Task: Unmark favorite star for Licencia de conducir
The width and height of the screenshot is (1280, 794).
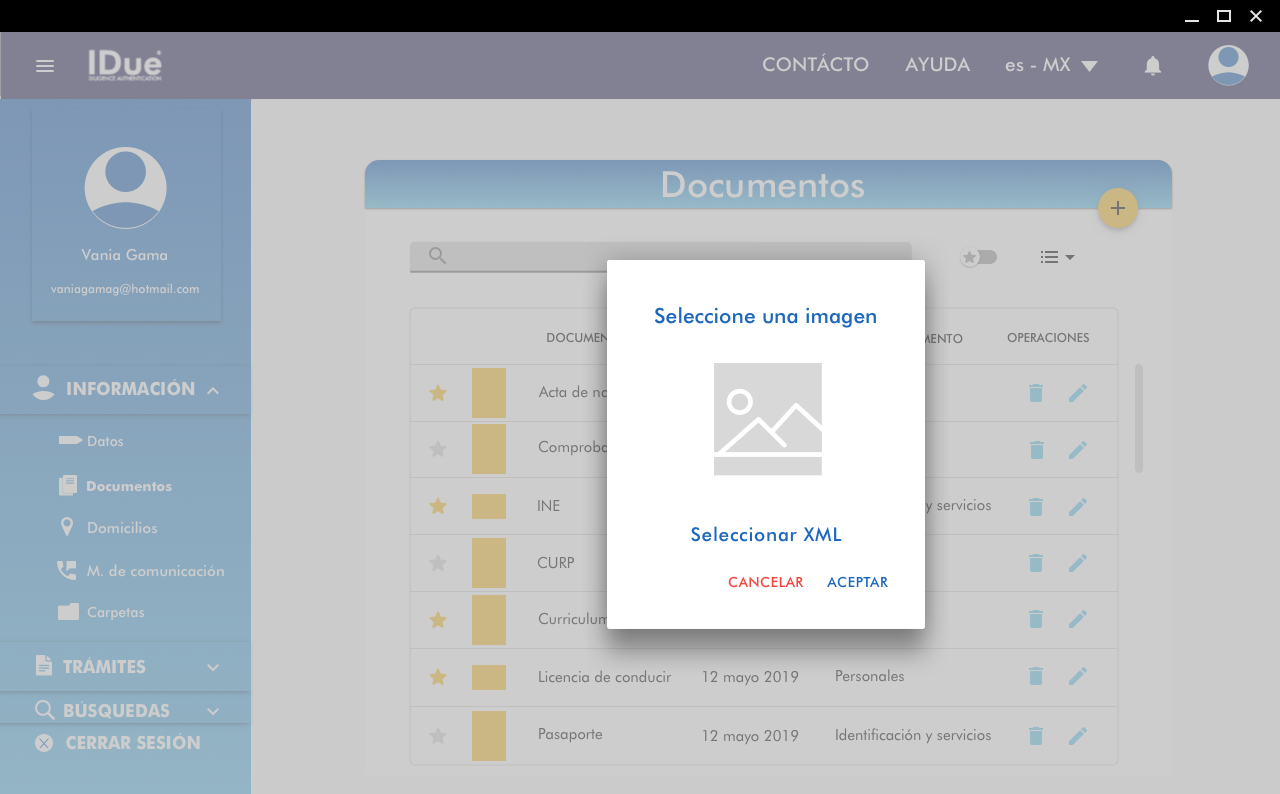Action: (437, 677)
